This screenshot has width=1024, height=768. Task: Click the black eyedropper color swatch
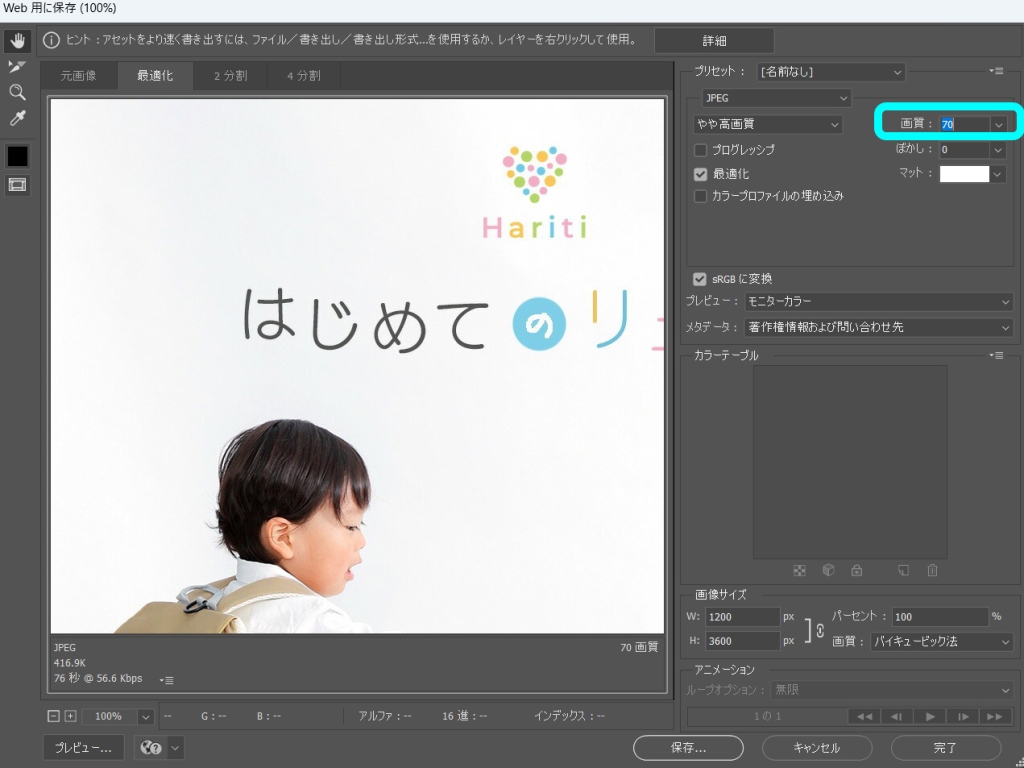point(17,156)
